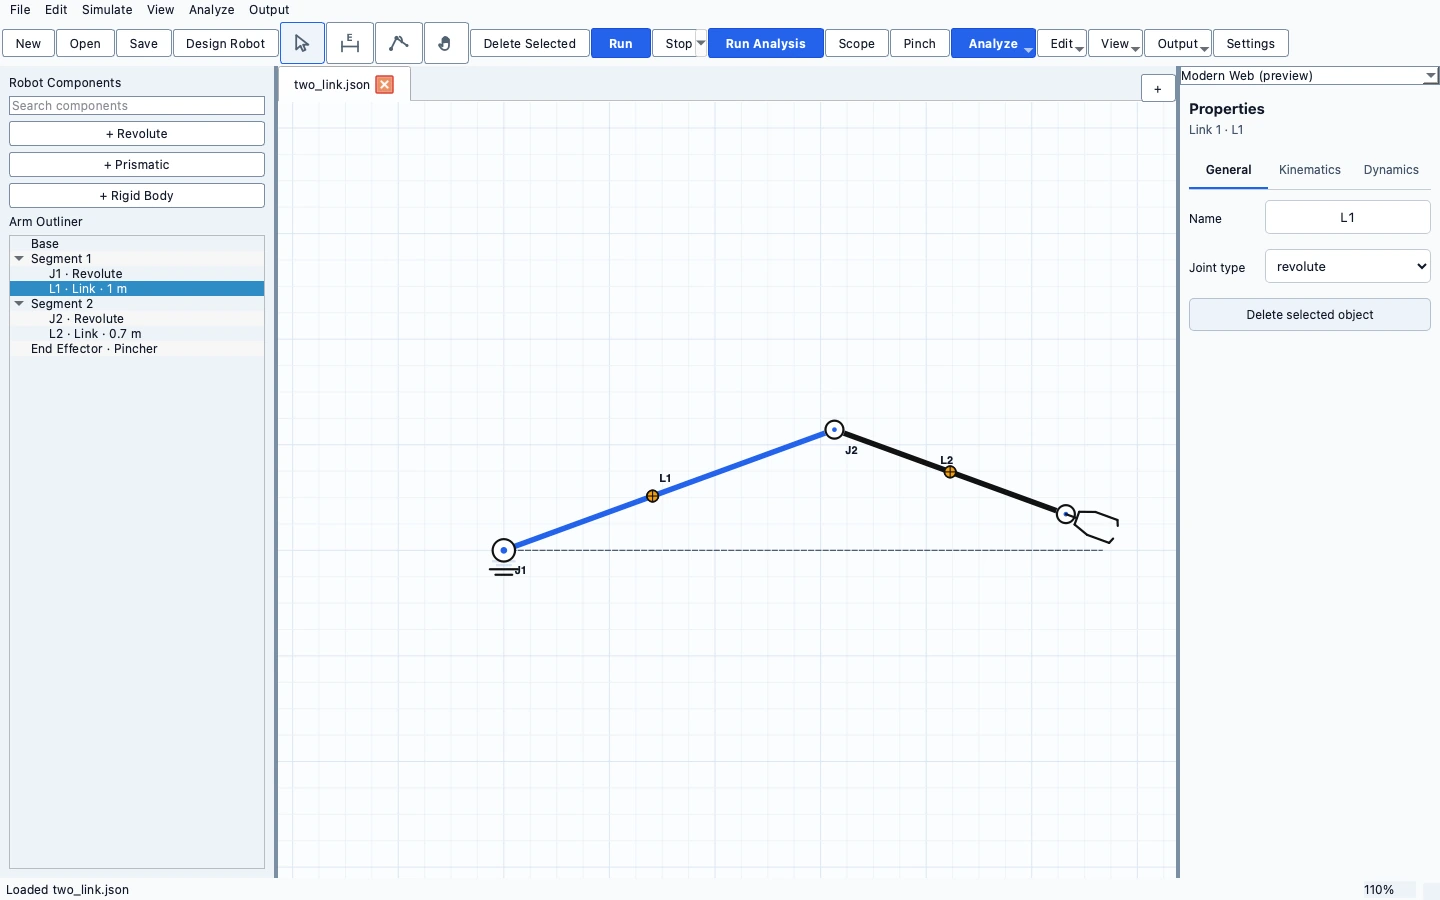This screenshot has height=900, width=1440.
Task: Click the Design Robot button
Action: (x=226, y=44)
